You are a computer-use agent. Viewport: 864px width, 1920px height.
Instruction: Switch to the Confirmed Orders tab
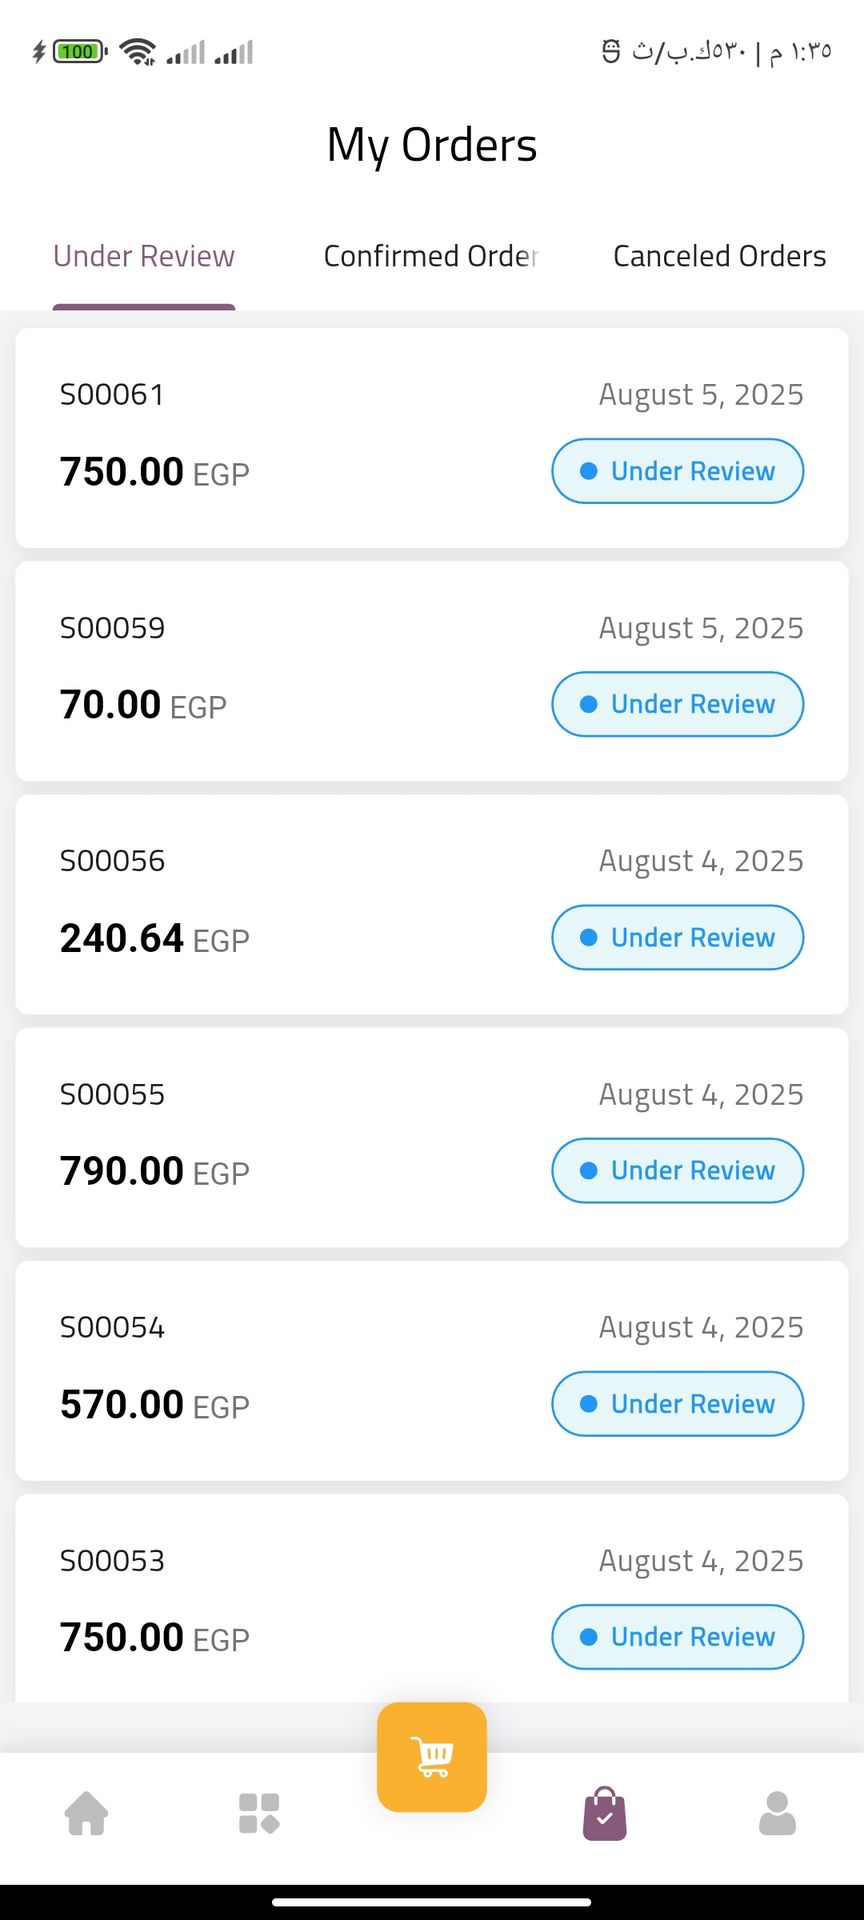[x=431, y=256]
